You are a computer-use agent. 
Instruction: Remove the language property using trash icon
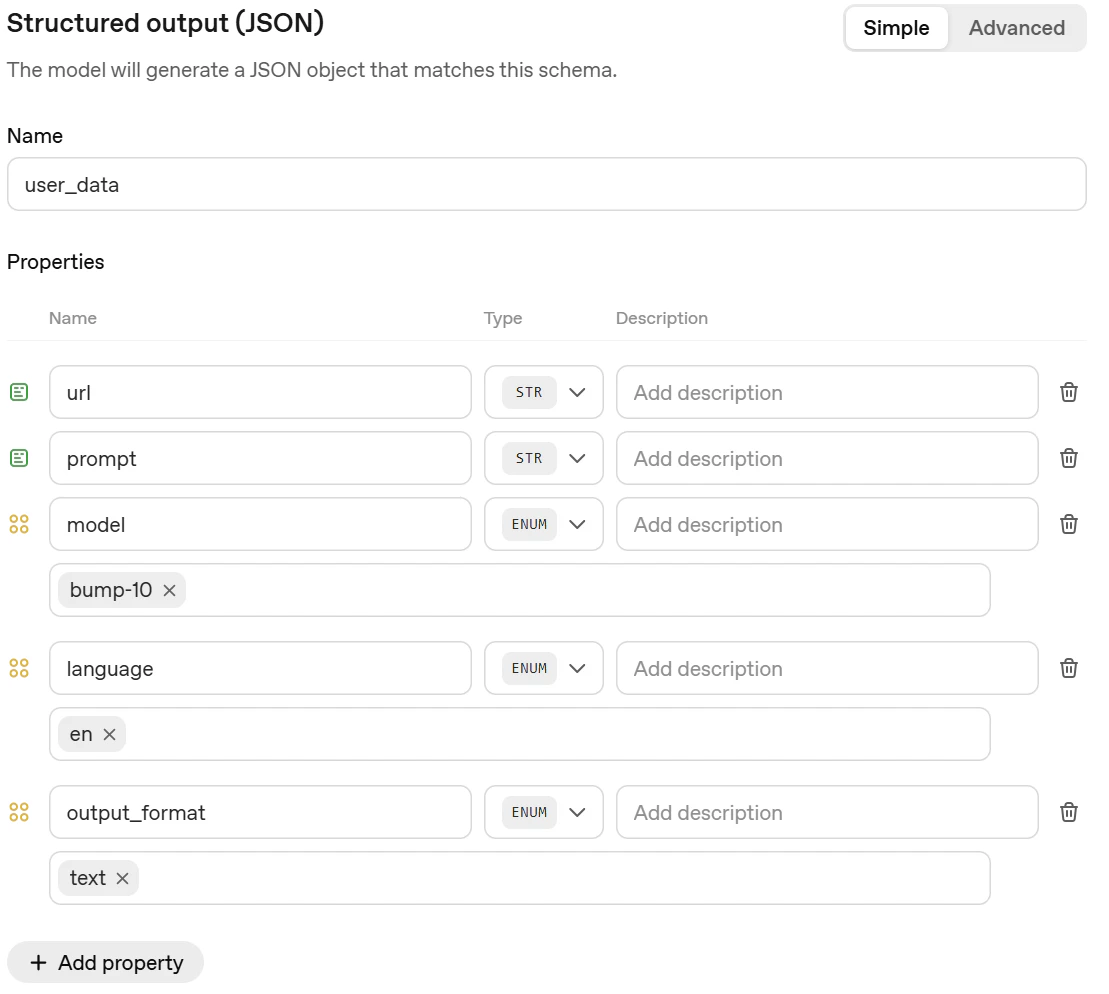(x=1068, y=668)
